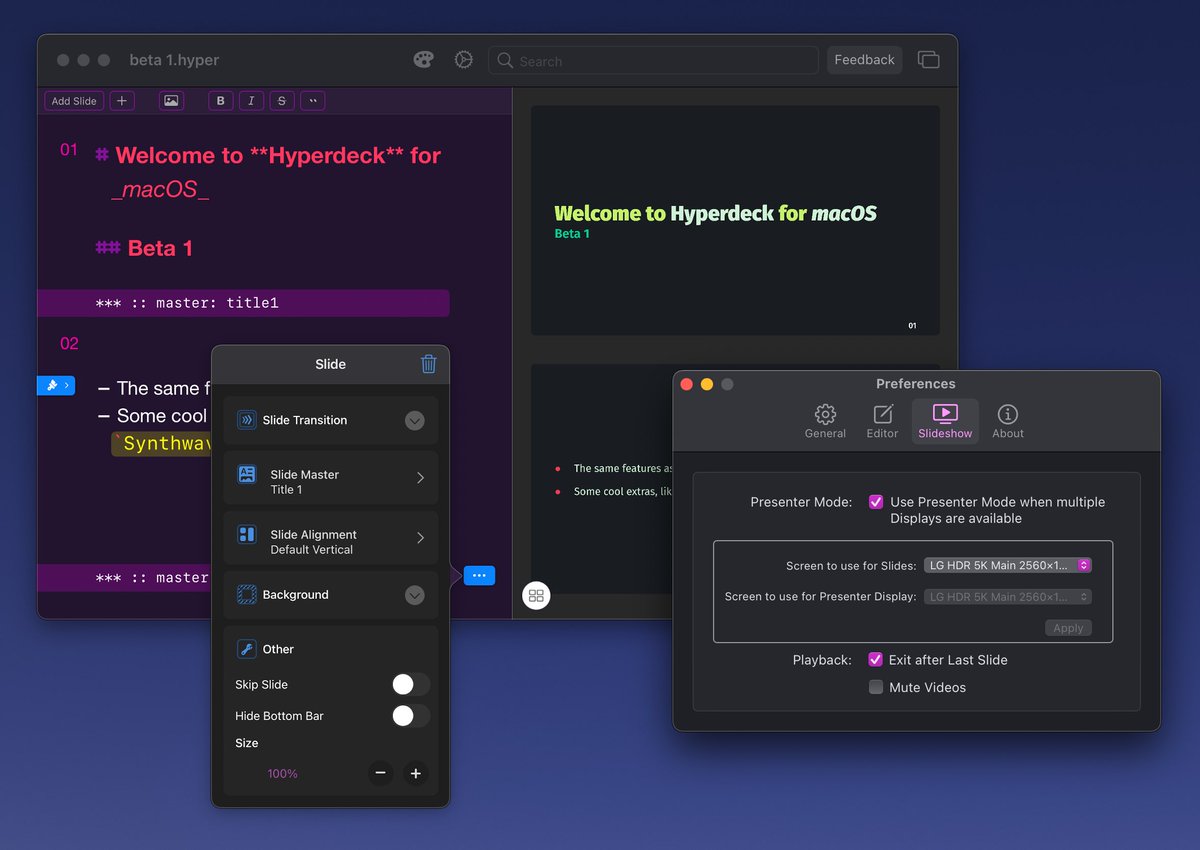The width and height of the screenshot is (1200, 850).
Task: Apply italic with the I button
Action: [x=251, y=101]
